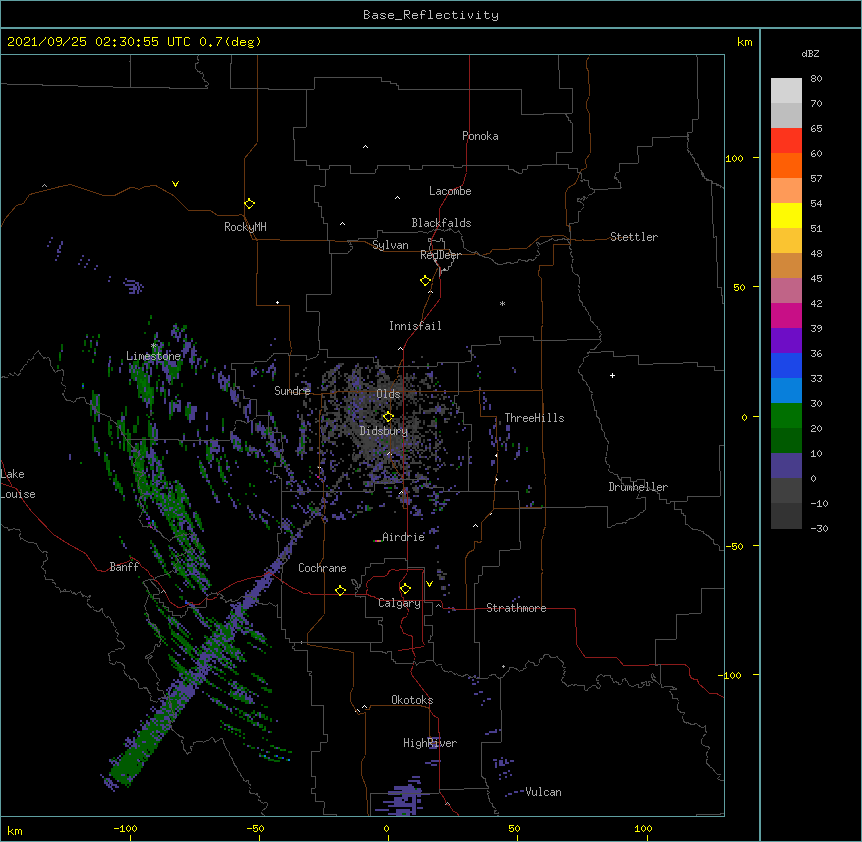This screenshot has height=842, width=862.
Task: Click the Okotoks label
Action: pos(412,700)
